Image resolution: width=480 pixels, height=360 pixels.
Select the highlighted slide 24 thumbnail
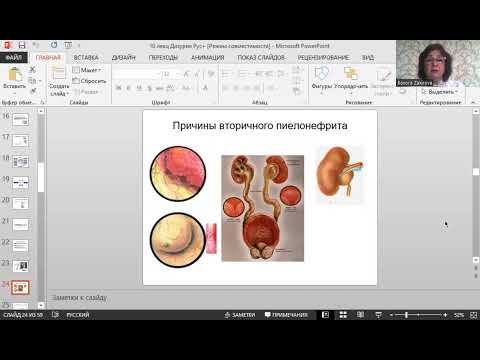(x=20, y=287)
